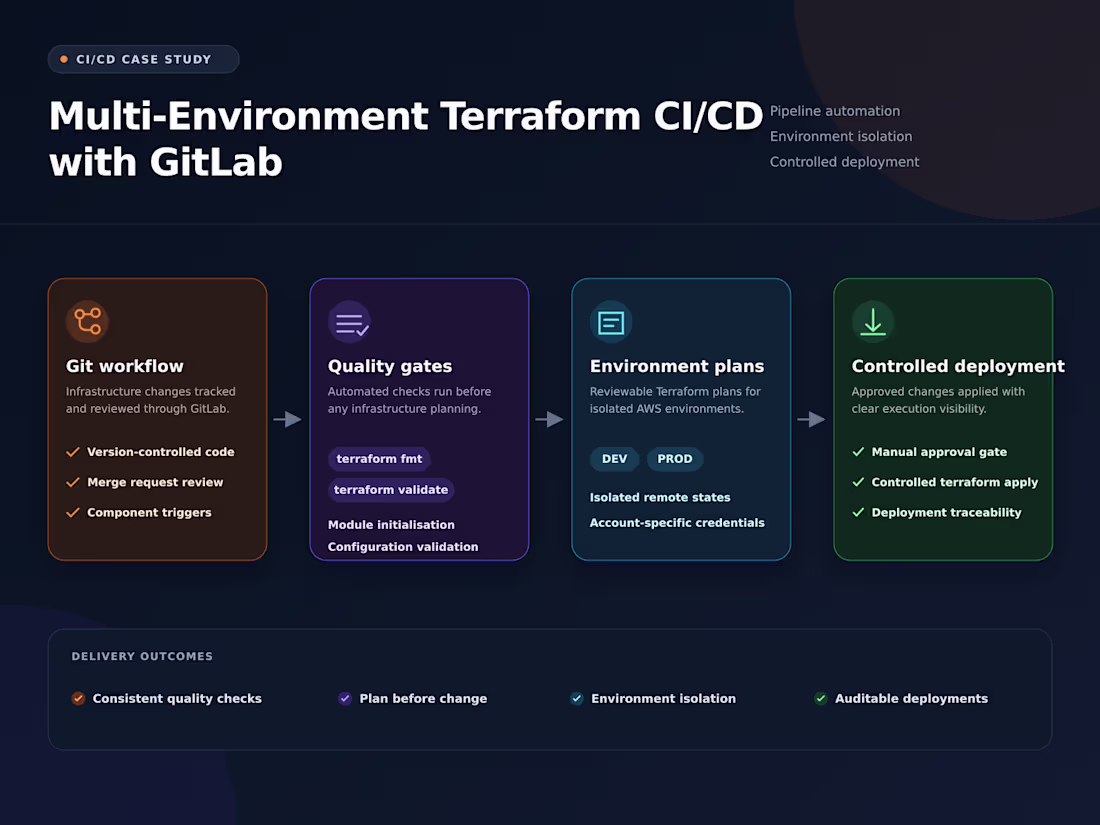Image resolution: width=1100 pixels, height=825 pixels.
Task: Select the PROD environment chip
Action: 675,459
